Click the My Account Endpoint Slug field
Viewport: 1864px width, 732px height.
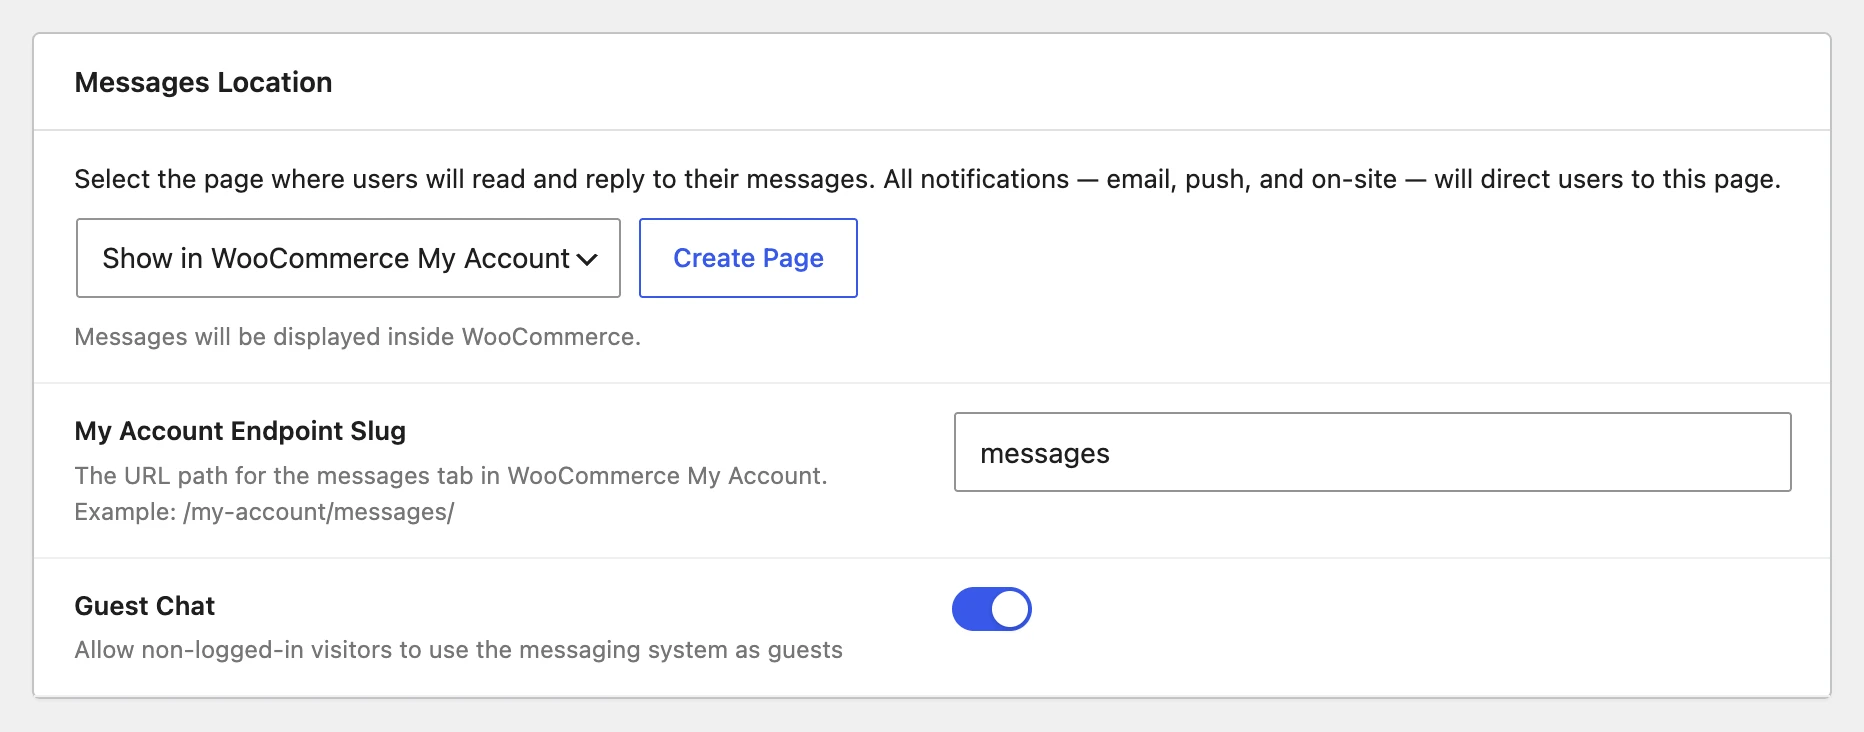tap(1372, 452)
